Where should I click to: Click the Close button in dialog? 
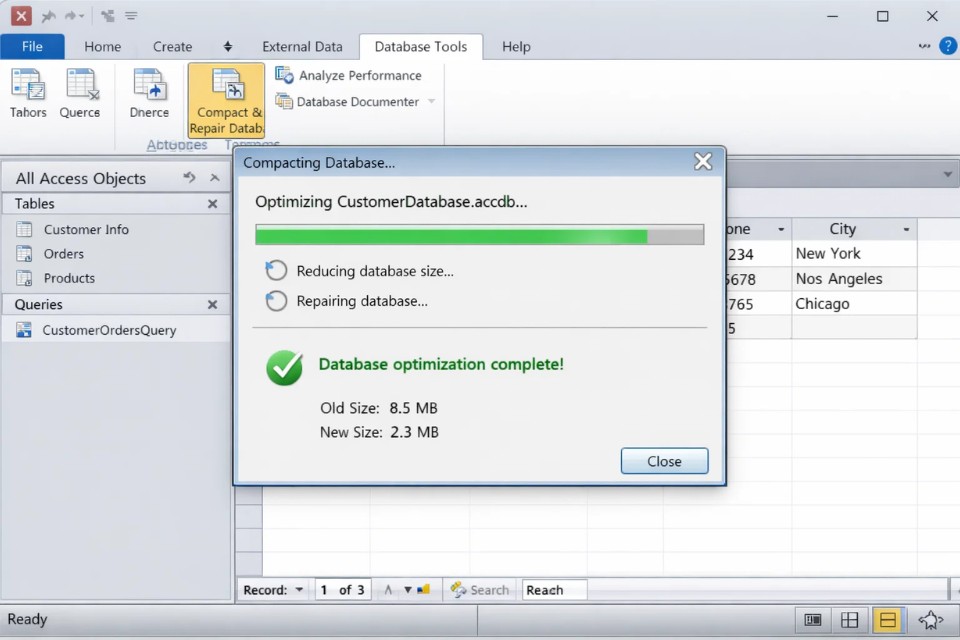pos(664,461)
